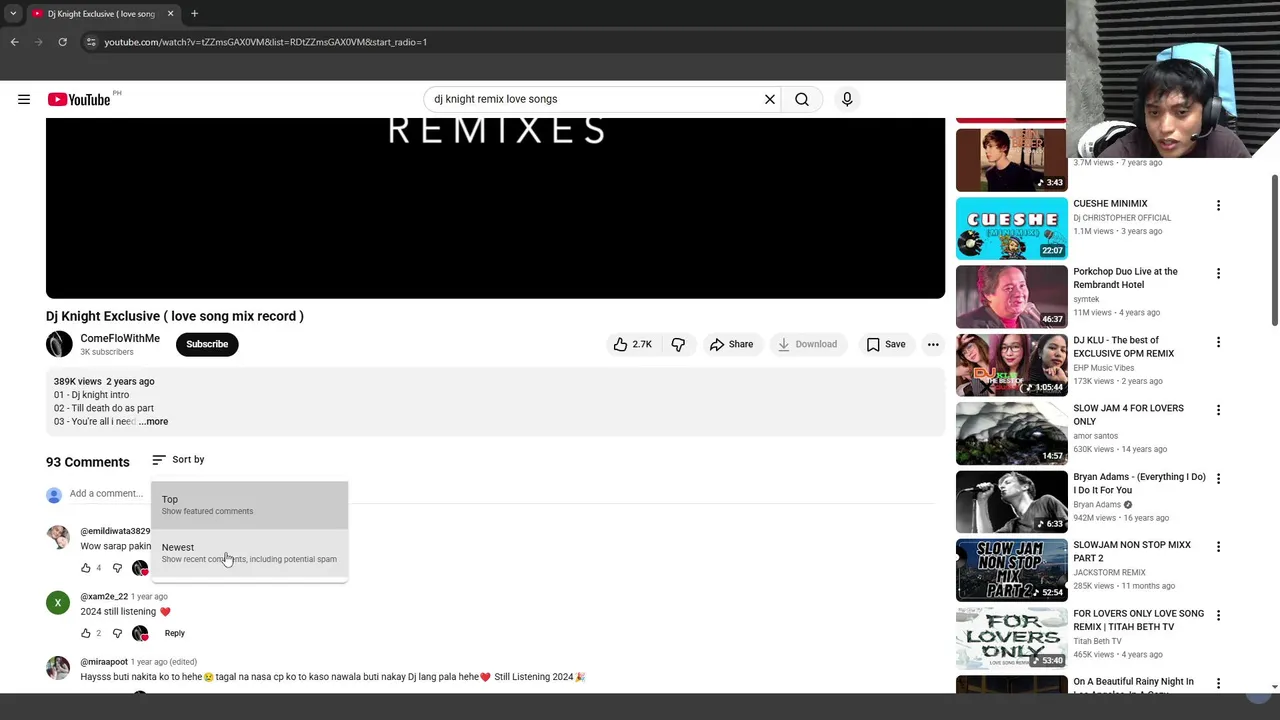Open options for SLOW JAM 4 FOR LOVERS ONLY
Viewport: 1280px width, 720px height.
pos(1218,410)
